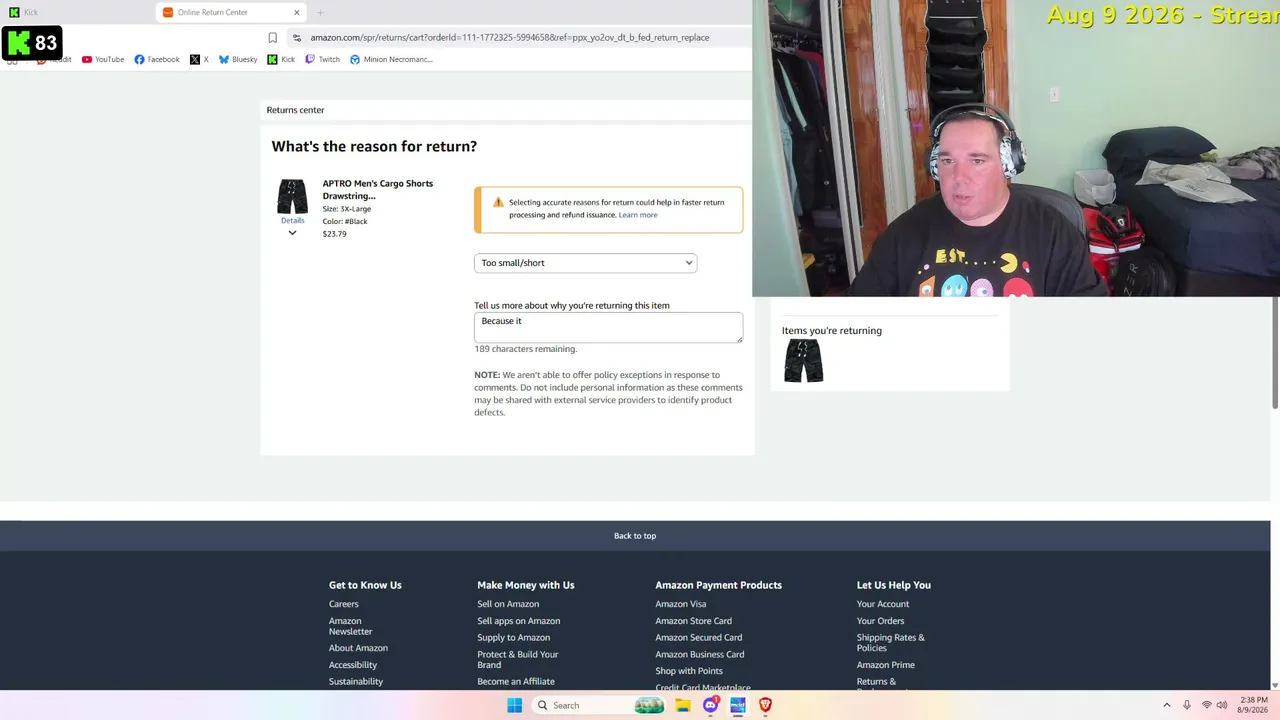This screenshot has height=720, width=1280.
Task: Click the return comments text box
Action: 608,327
